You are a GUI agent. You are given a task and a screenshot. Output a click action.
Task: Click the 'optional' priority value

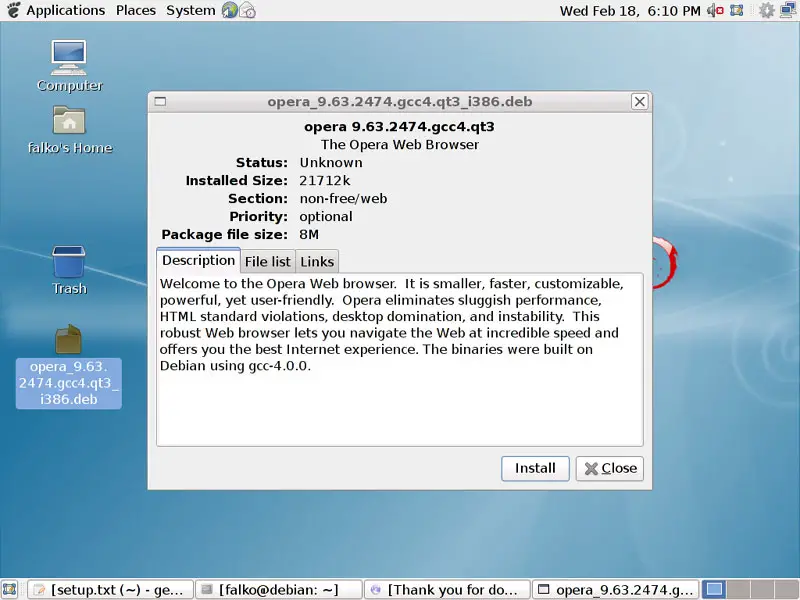326,217
